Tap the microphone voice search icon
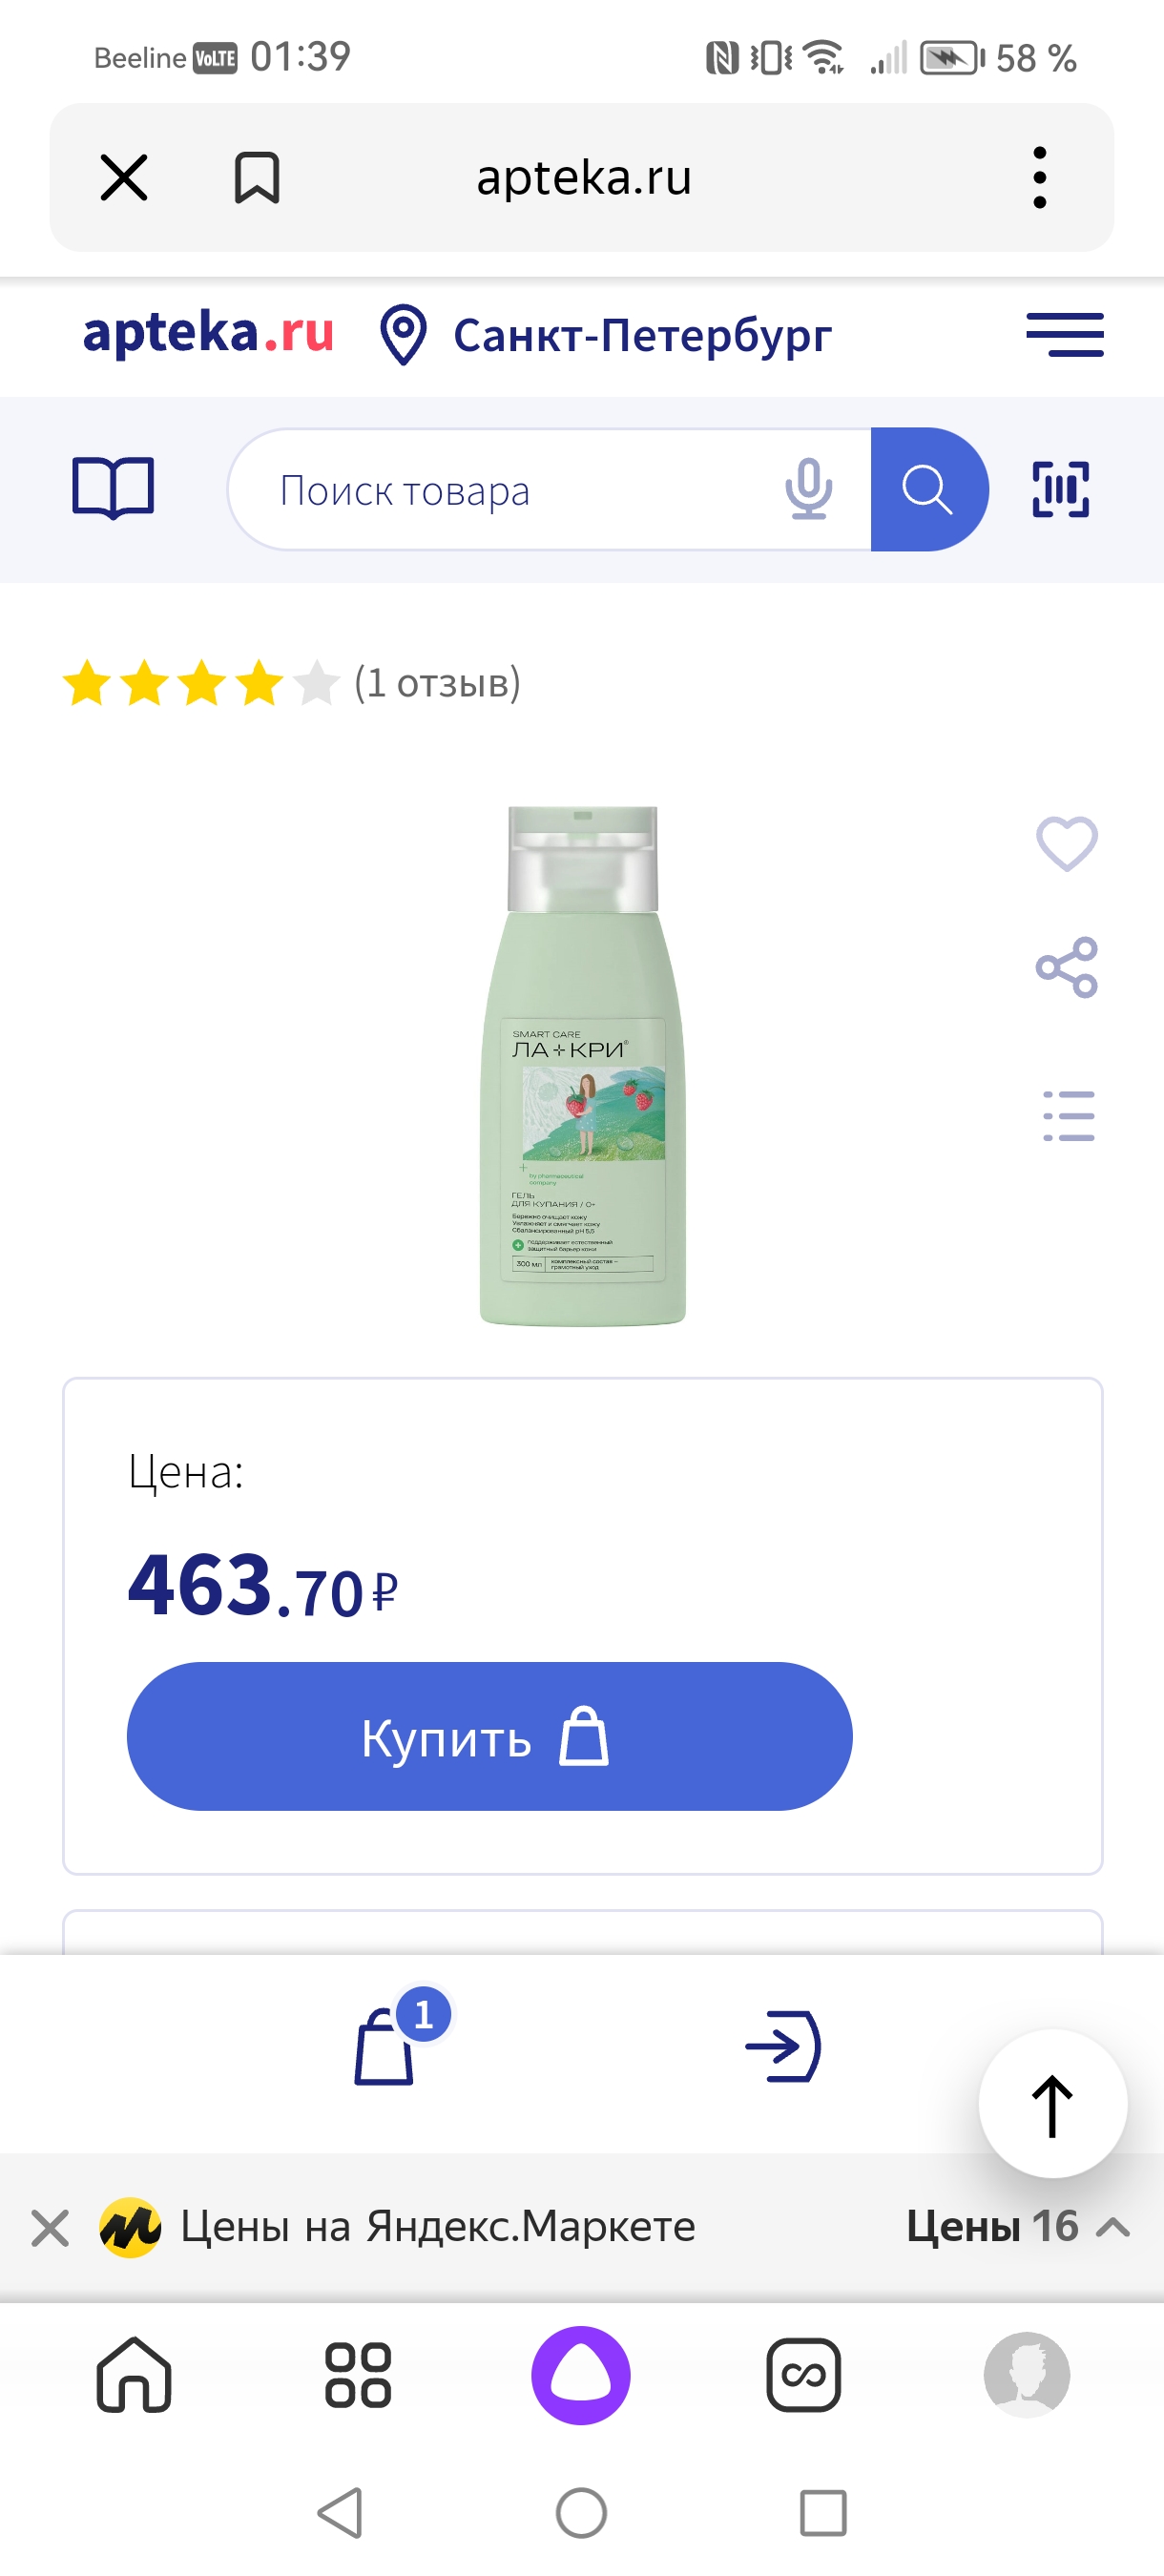1164x2576 pixels. [808, 489]
